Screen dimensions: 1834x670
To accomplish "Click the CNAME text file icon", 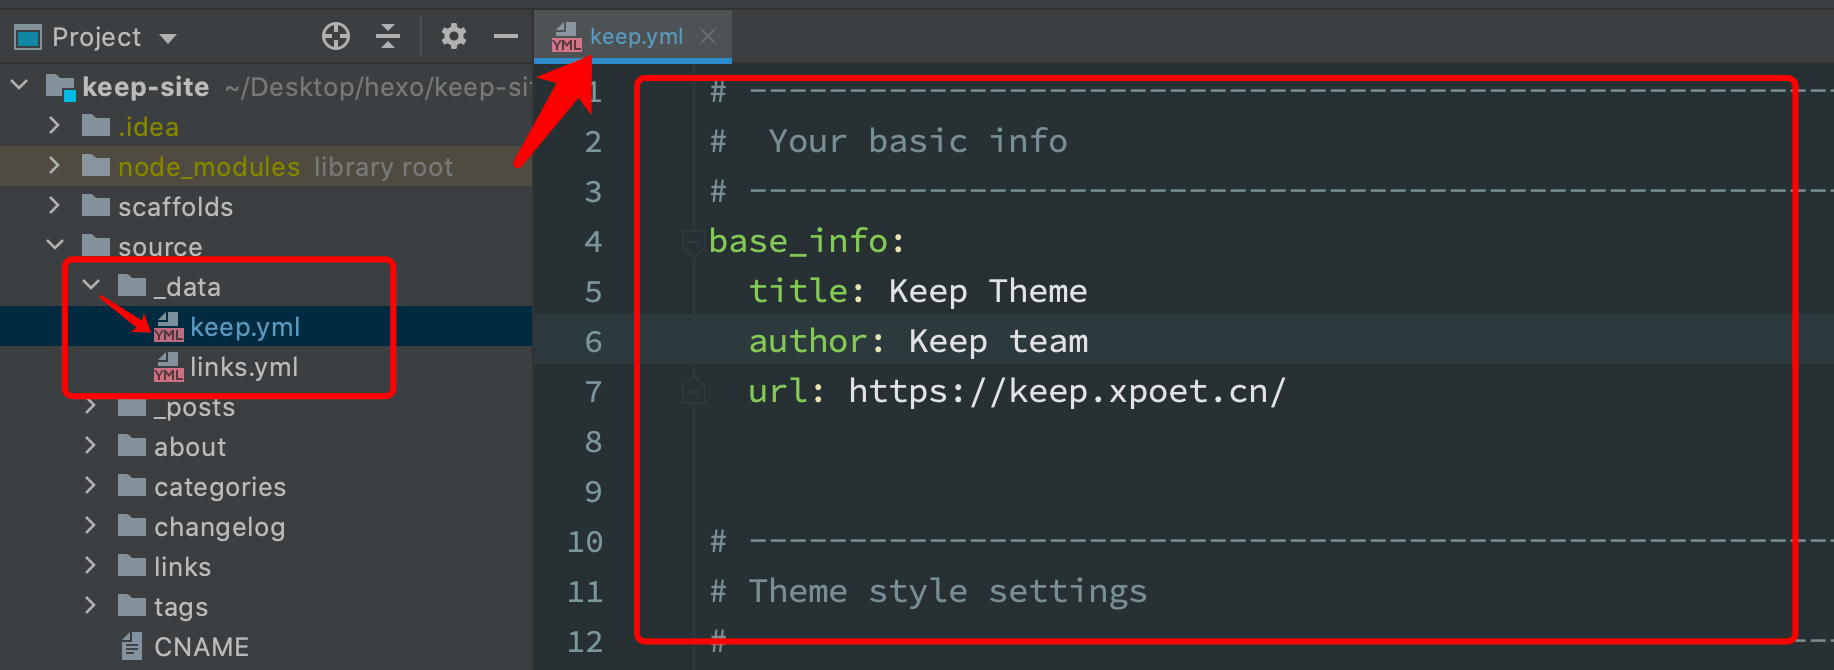I will (x=132, y=646).
